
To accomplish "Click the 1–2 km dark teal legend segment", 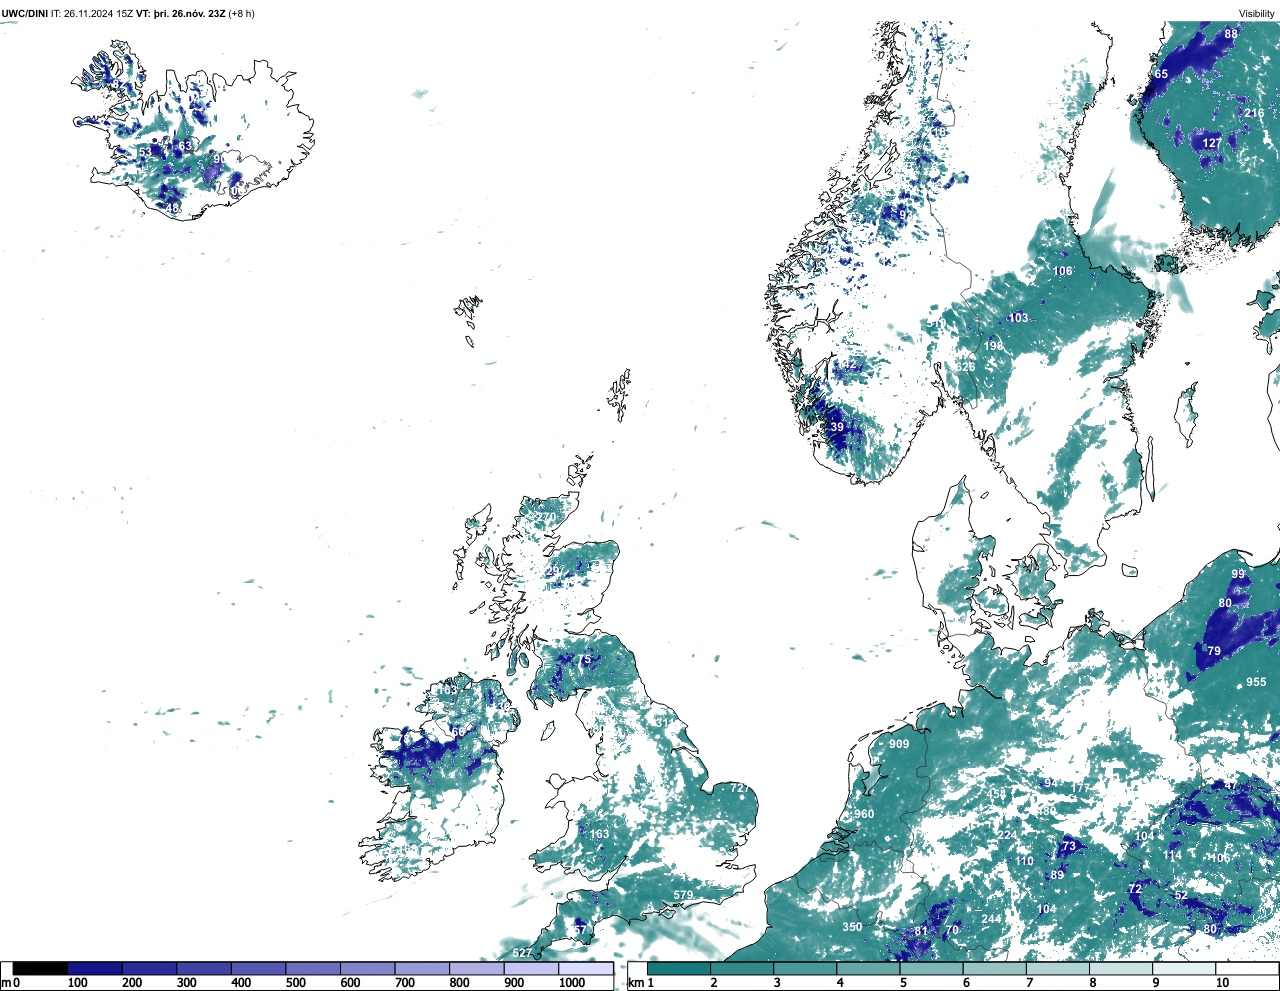I will coord(679,969).
